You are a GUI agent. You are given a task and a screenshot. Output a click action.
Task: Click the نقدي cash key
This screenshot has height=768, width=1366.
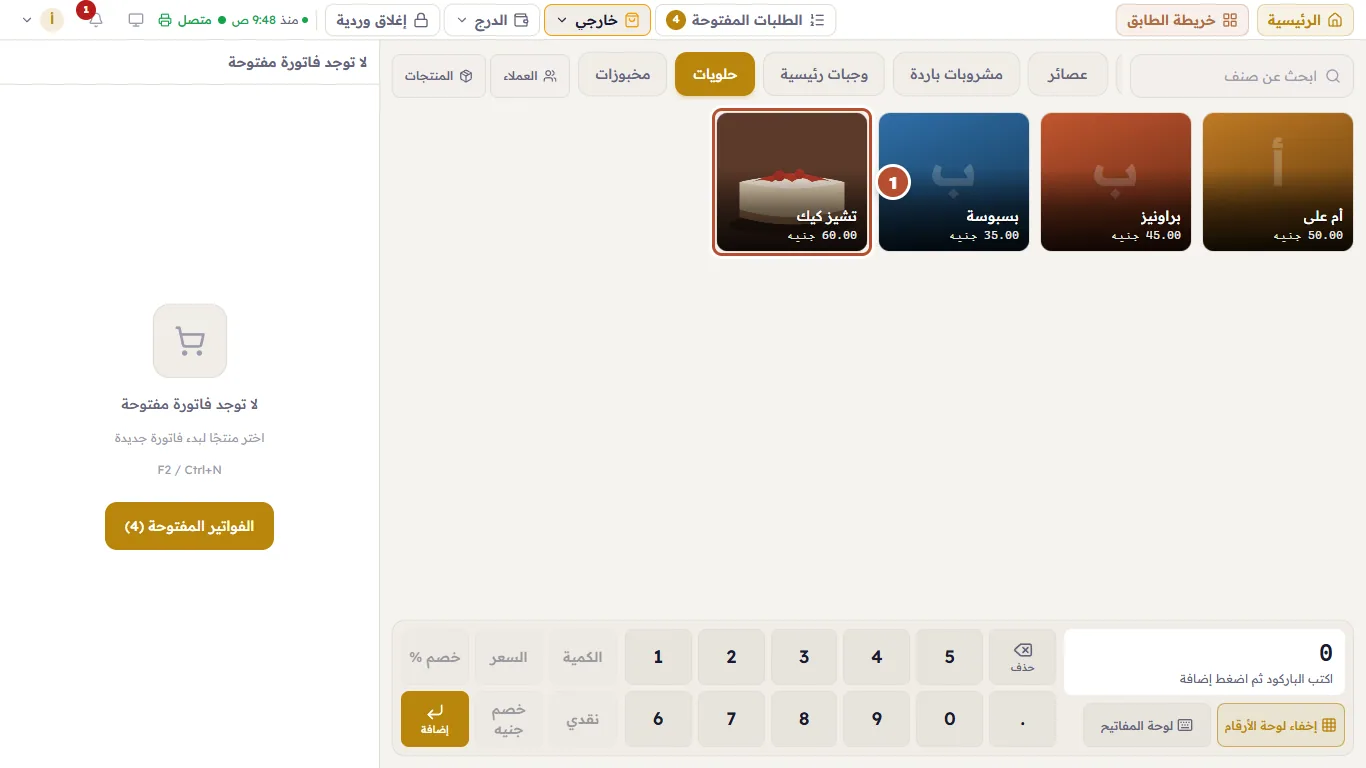(582, 719)
